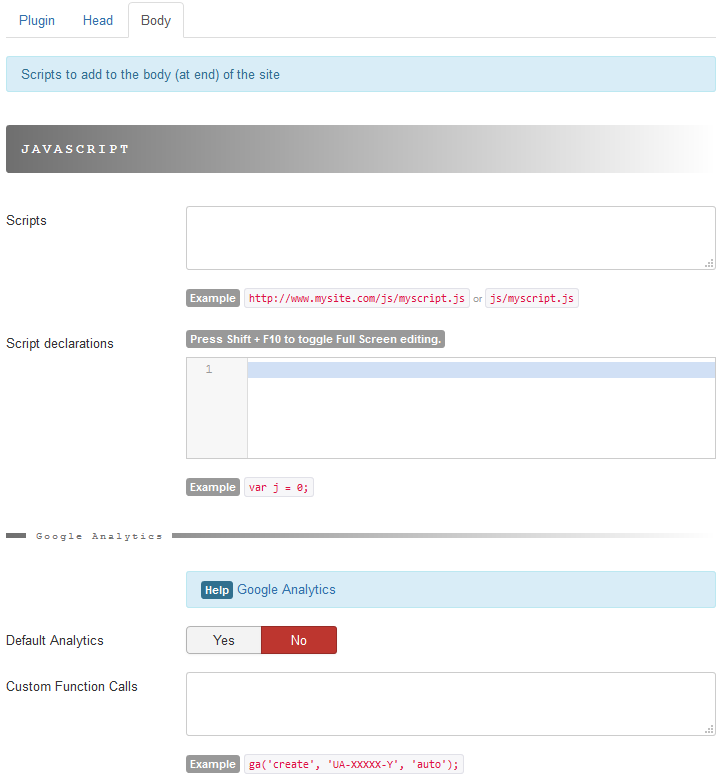
Task: Click inside the Scripts text area
Action: [x=450, y=238]
